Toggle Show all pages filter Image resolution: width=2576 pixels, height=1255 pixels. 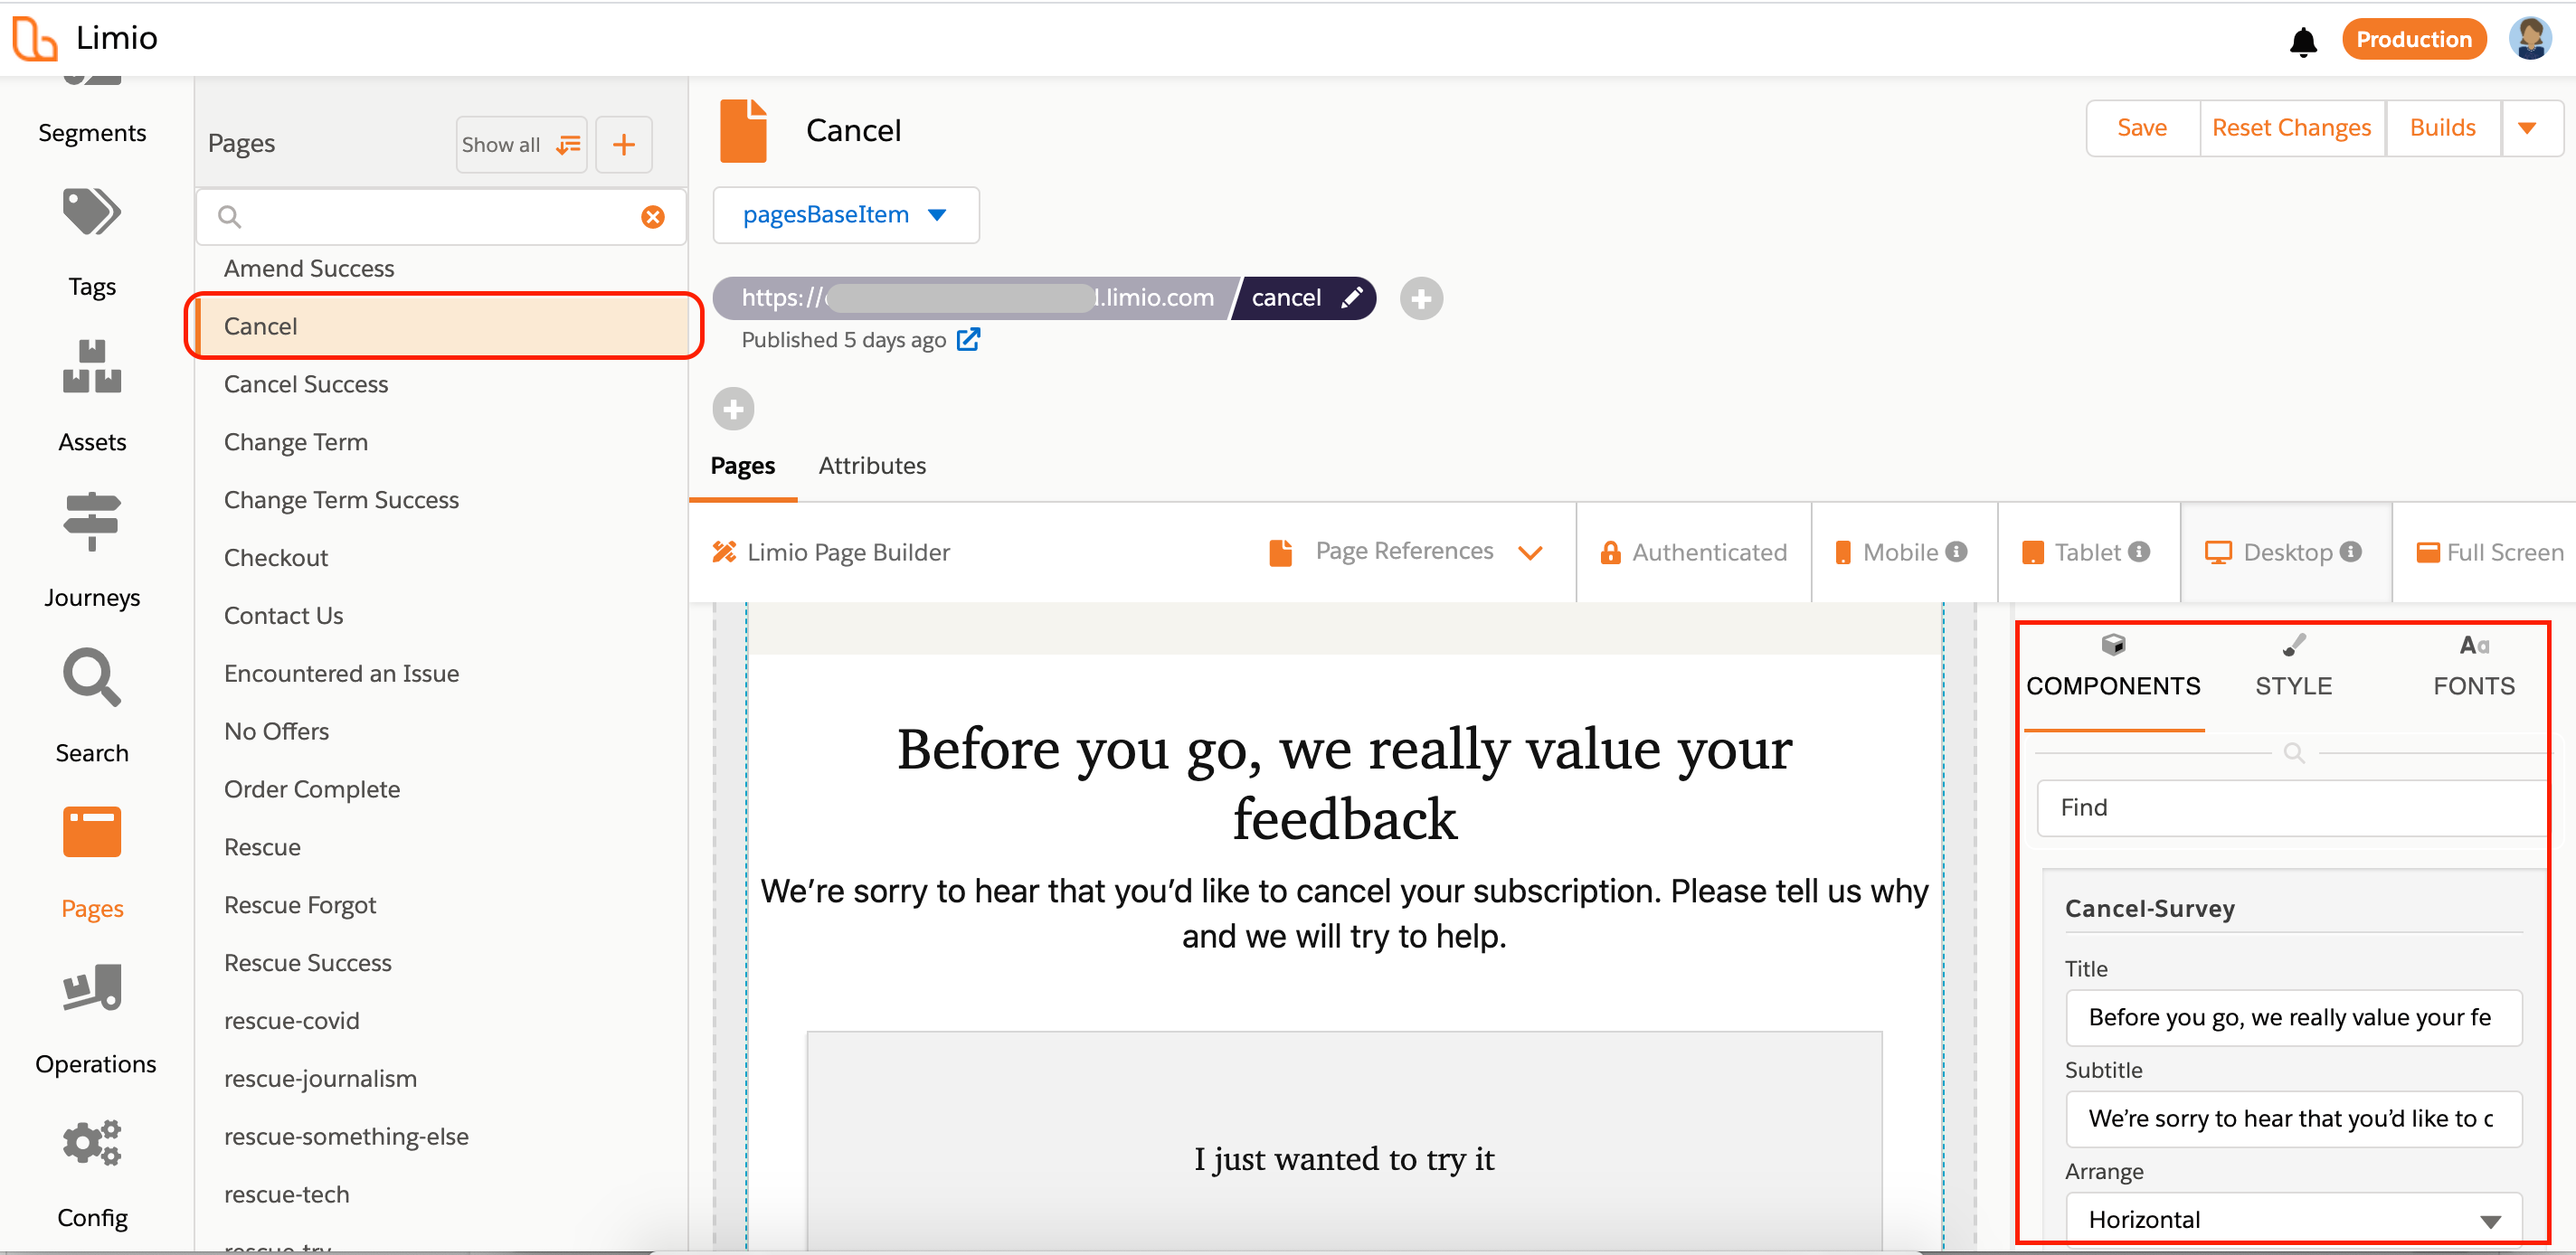click(x=521, y=145)
